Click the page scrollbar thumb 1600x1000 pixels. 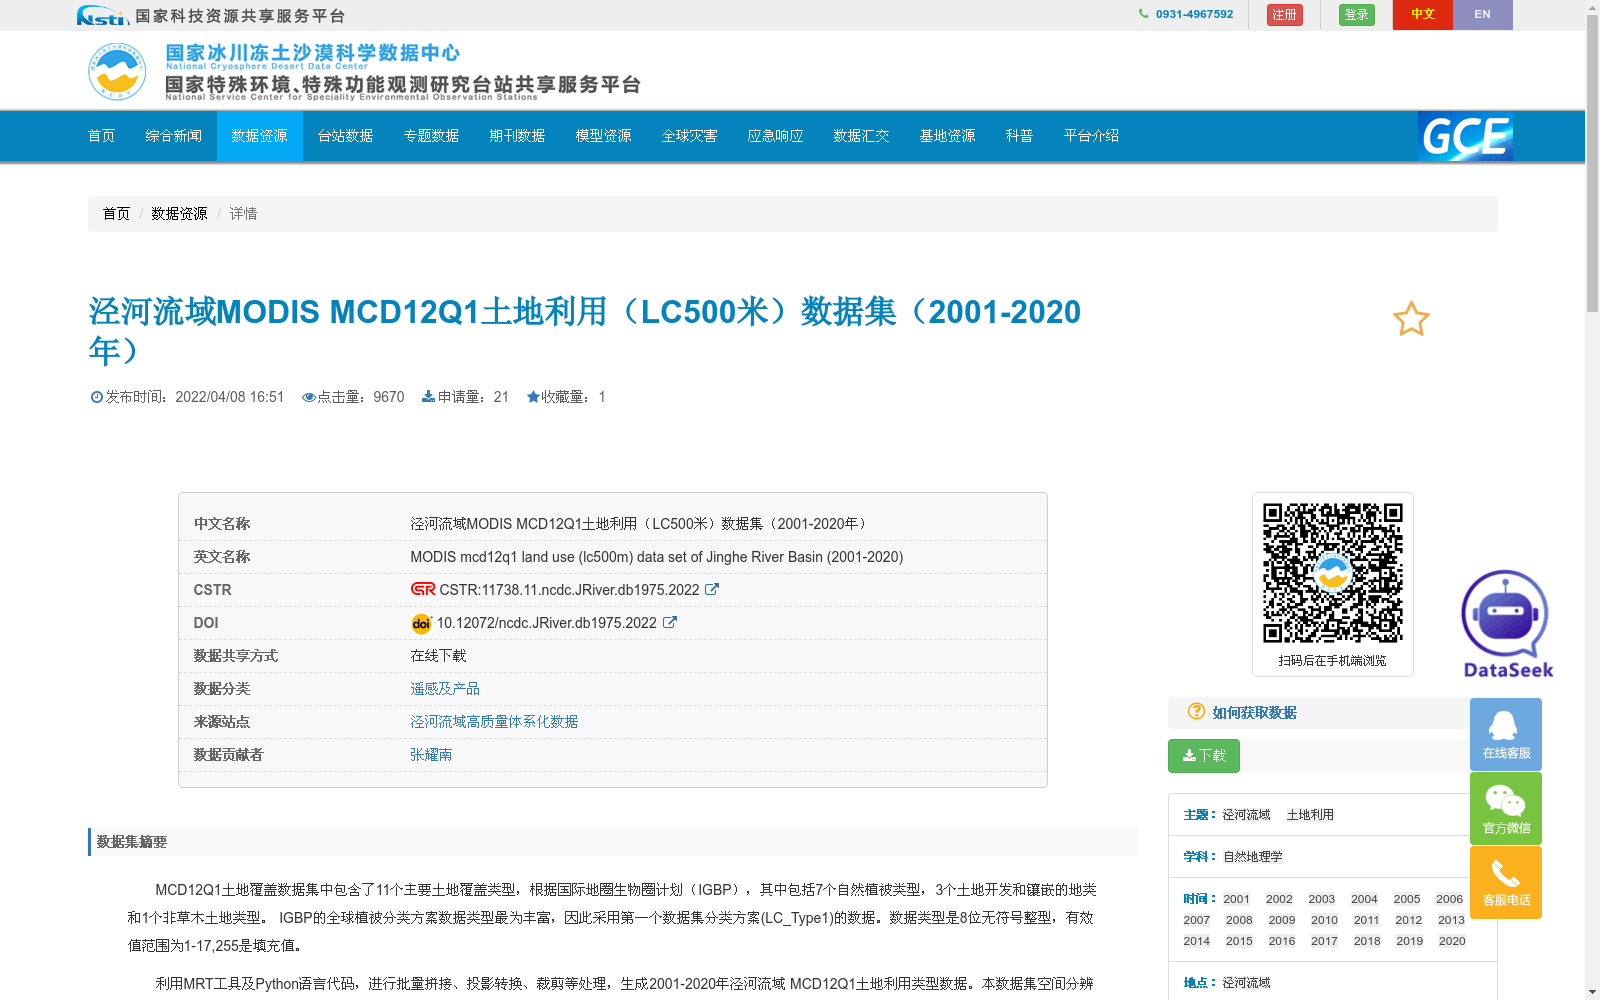tap(1592, 165)
